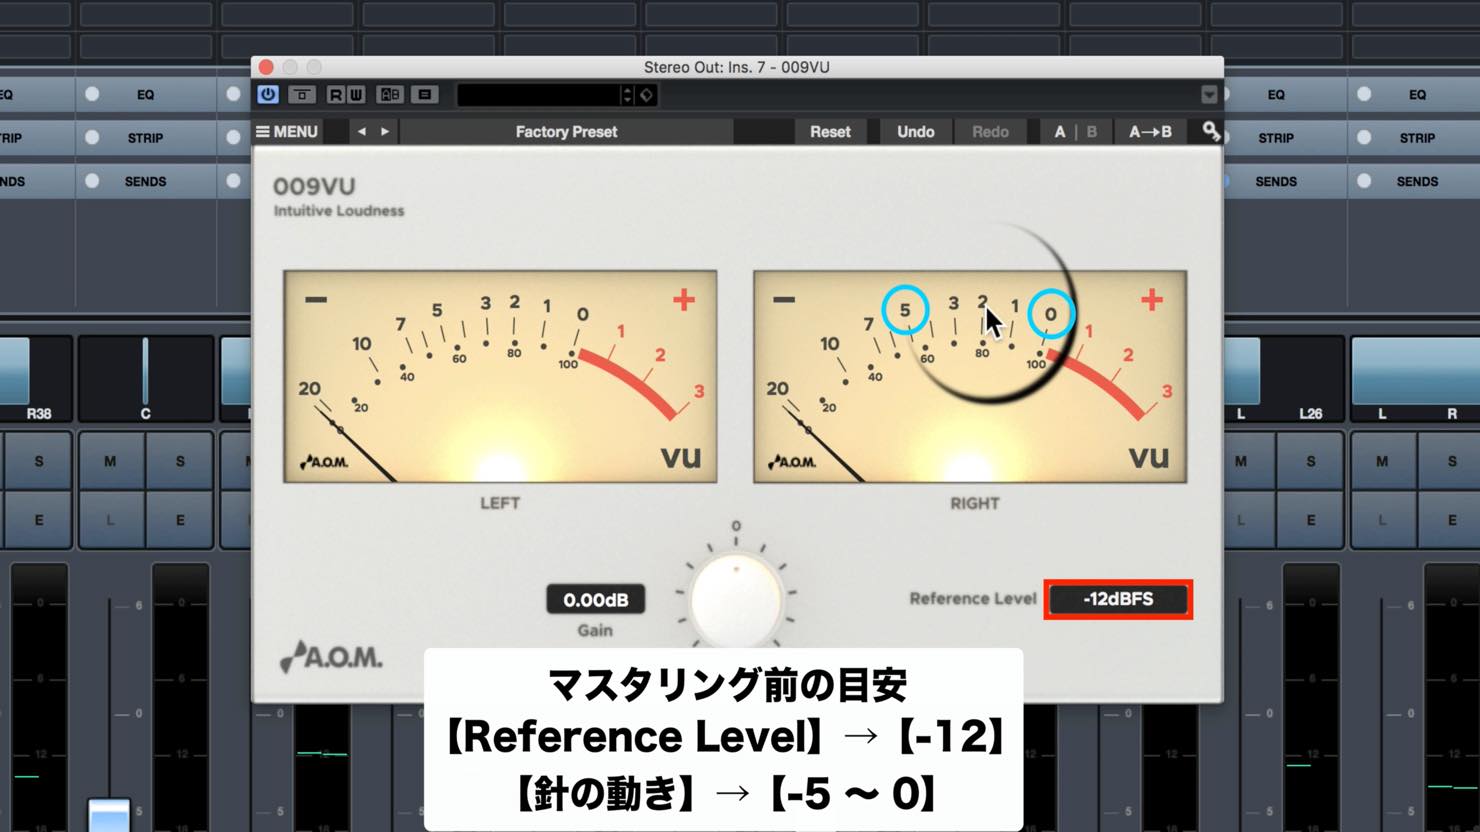This screenshot has width=1480, height=832.
Task: Click the Write automation W button
Action: 355,95
